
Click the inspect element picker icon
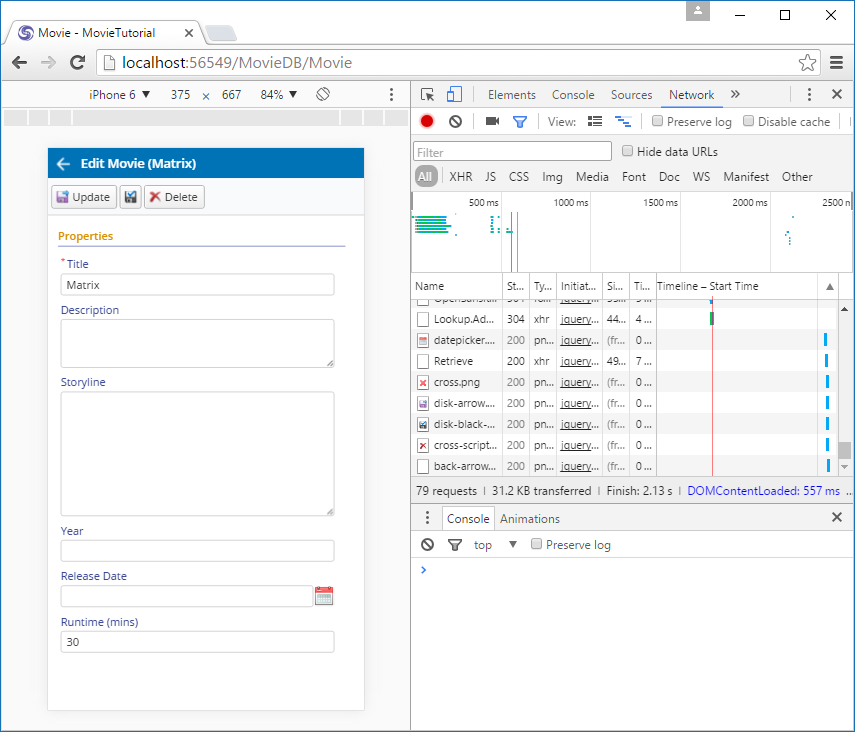pos(428,95)
